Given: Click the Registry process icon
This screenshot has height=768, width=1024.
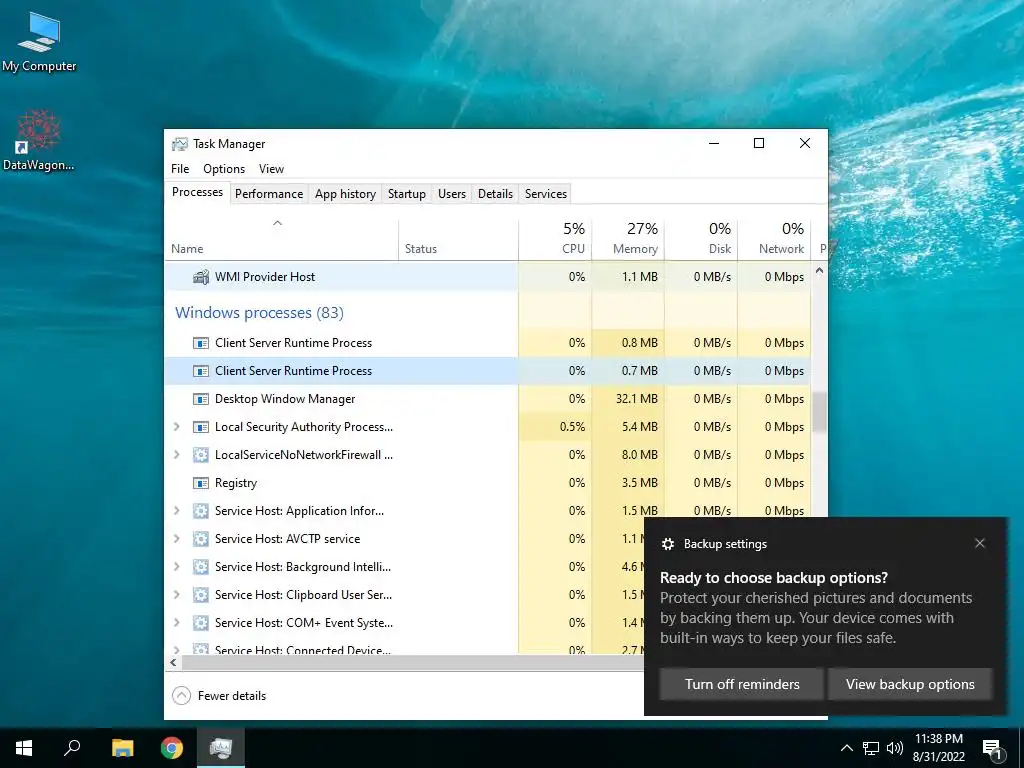Looking at the screenshot, I should 200,483.
